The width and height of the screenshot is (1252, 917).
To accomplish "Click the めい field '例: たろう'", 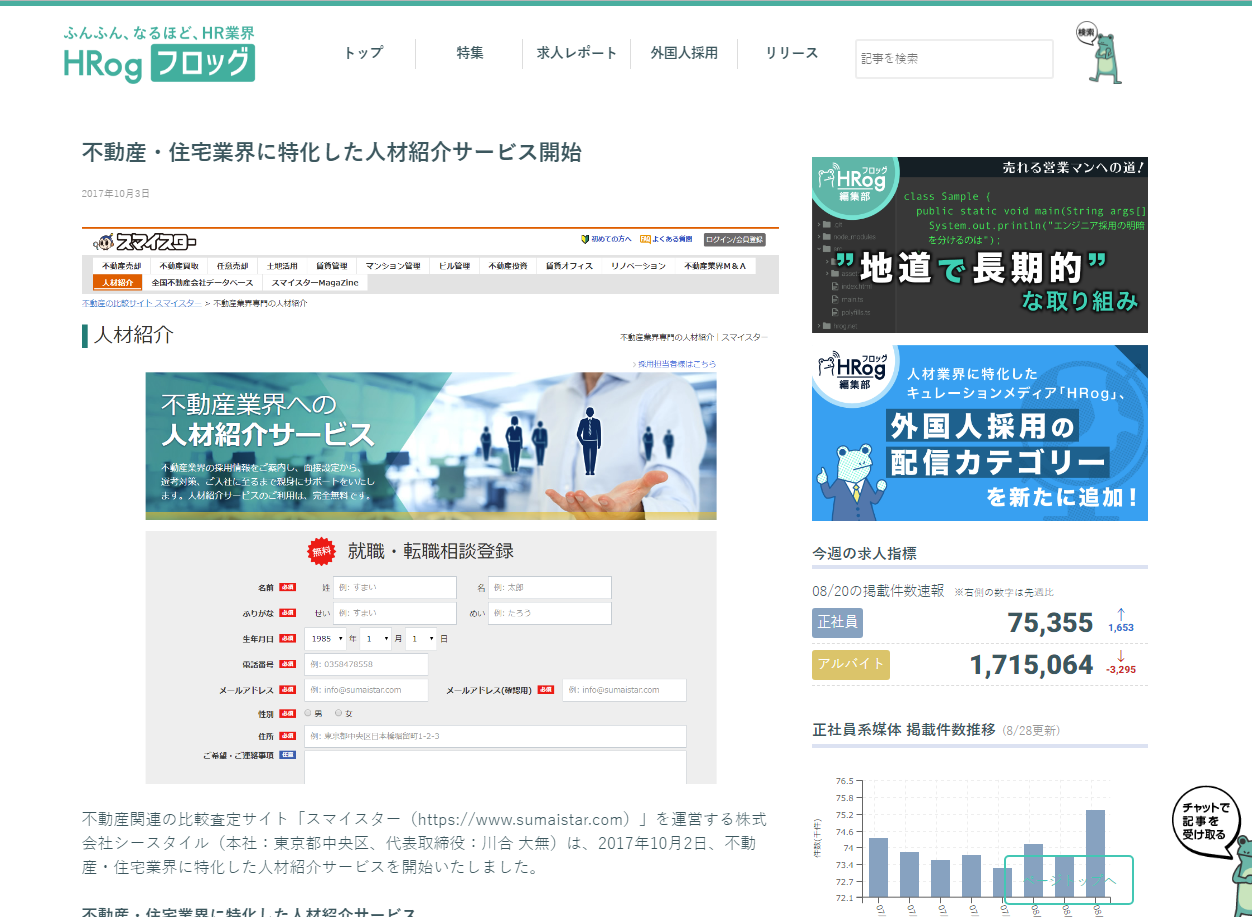I will 550,613.
